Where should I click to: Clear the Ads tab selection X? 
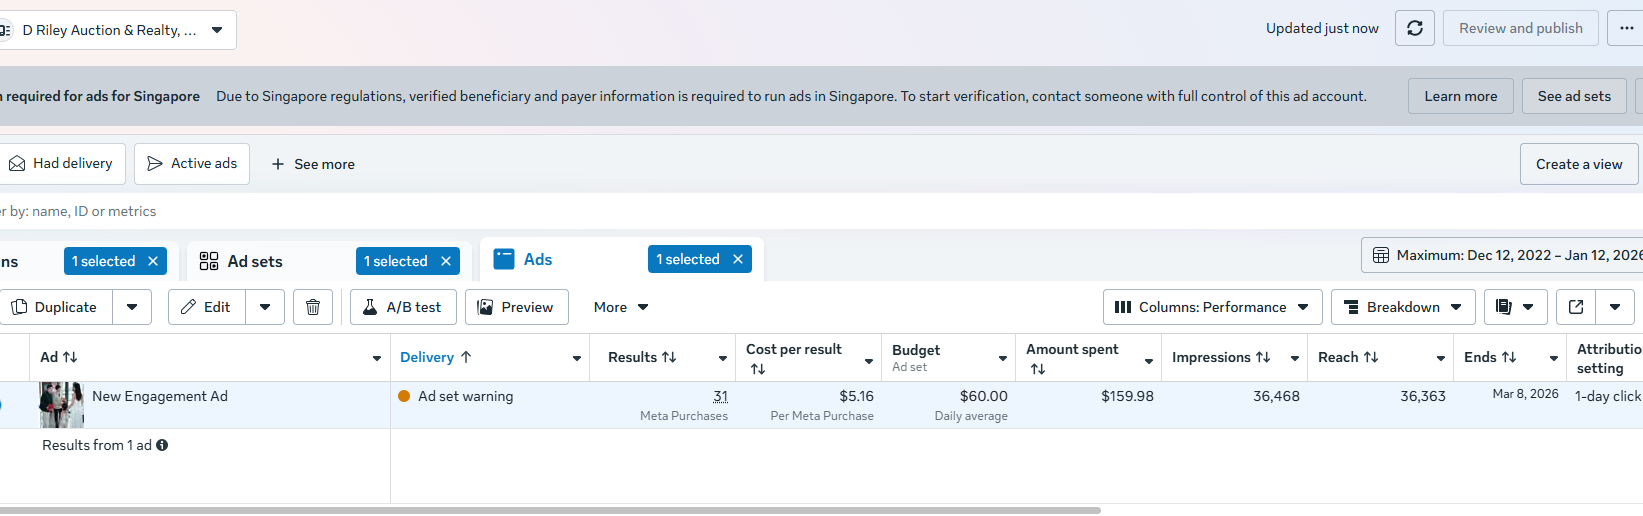[x=738, y=259]
